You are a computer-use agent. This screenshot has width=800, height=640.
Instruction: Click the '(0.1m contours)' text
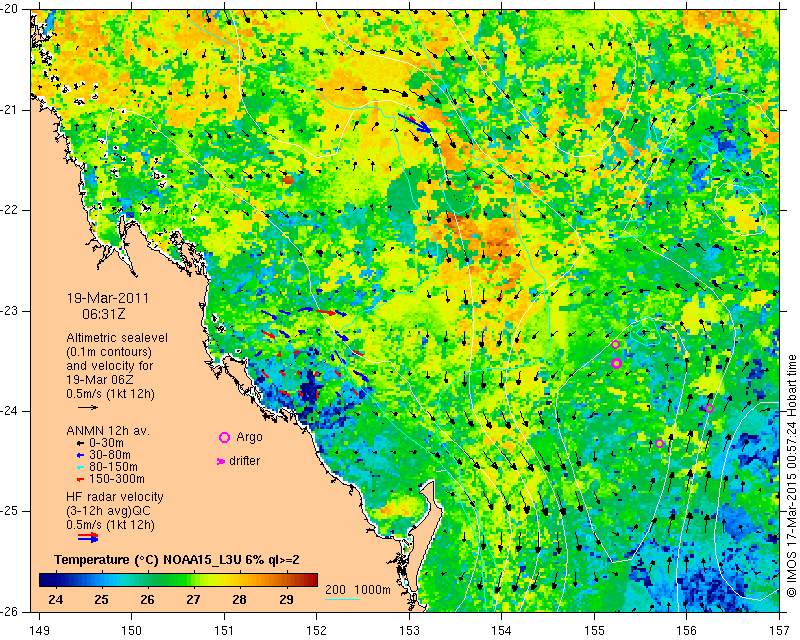coord(109,352)
